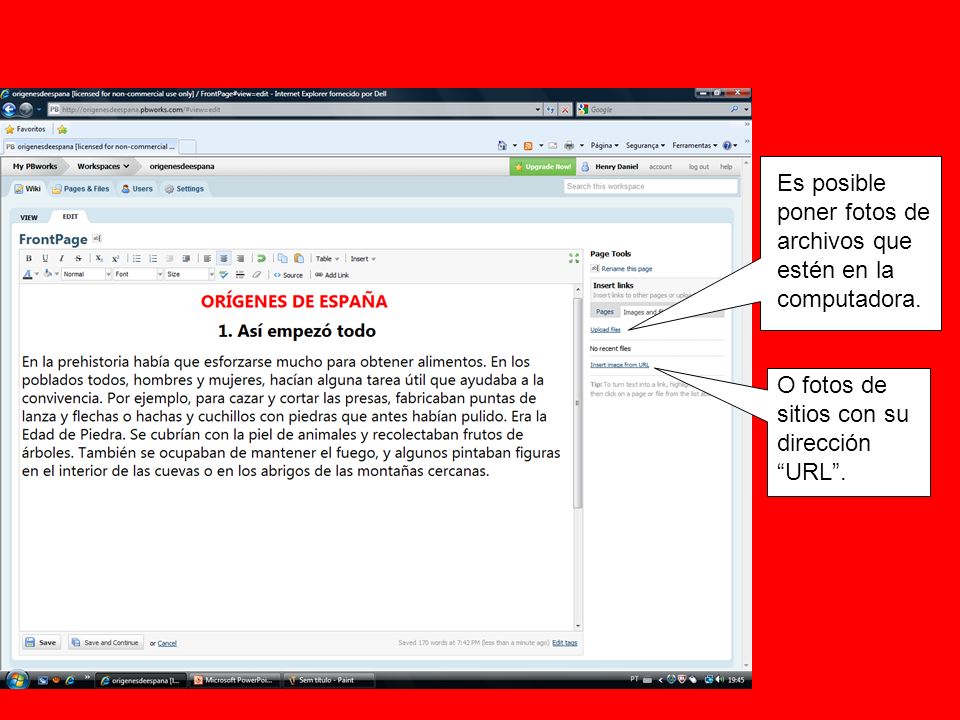Screen dimensions: 960x720
Task: Apply subscript formatting
Action: (99, 258)
